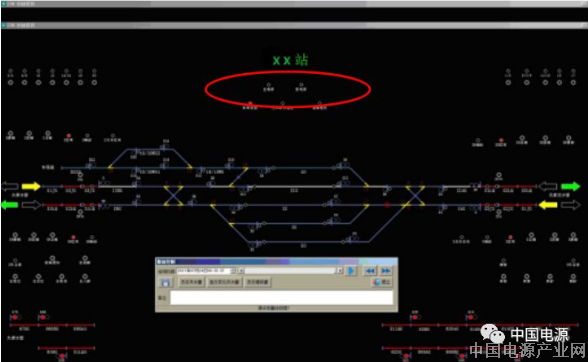The image size is (588, 362).
Task: Click the floppy disk save icon
Action: click(165, 282)
